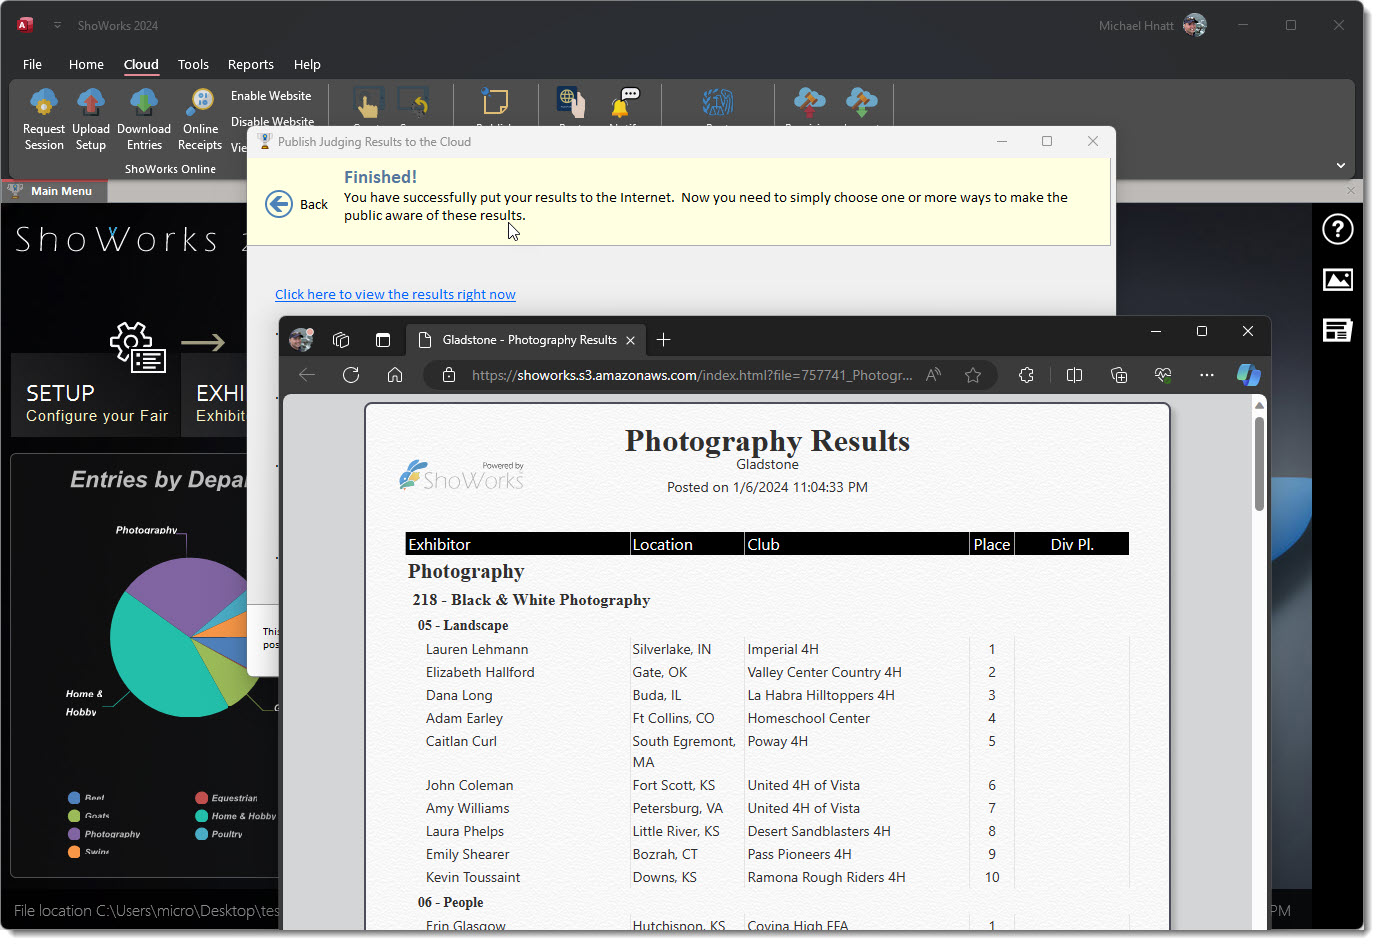Click the notification bell ribbon icon
1379x945 pixels.
click(x=626, y=102)
